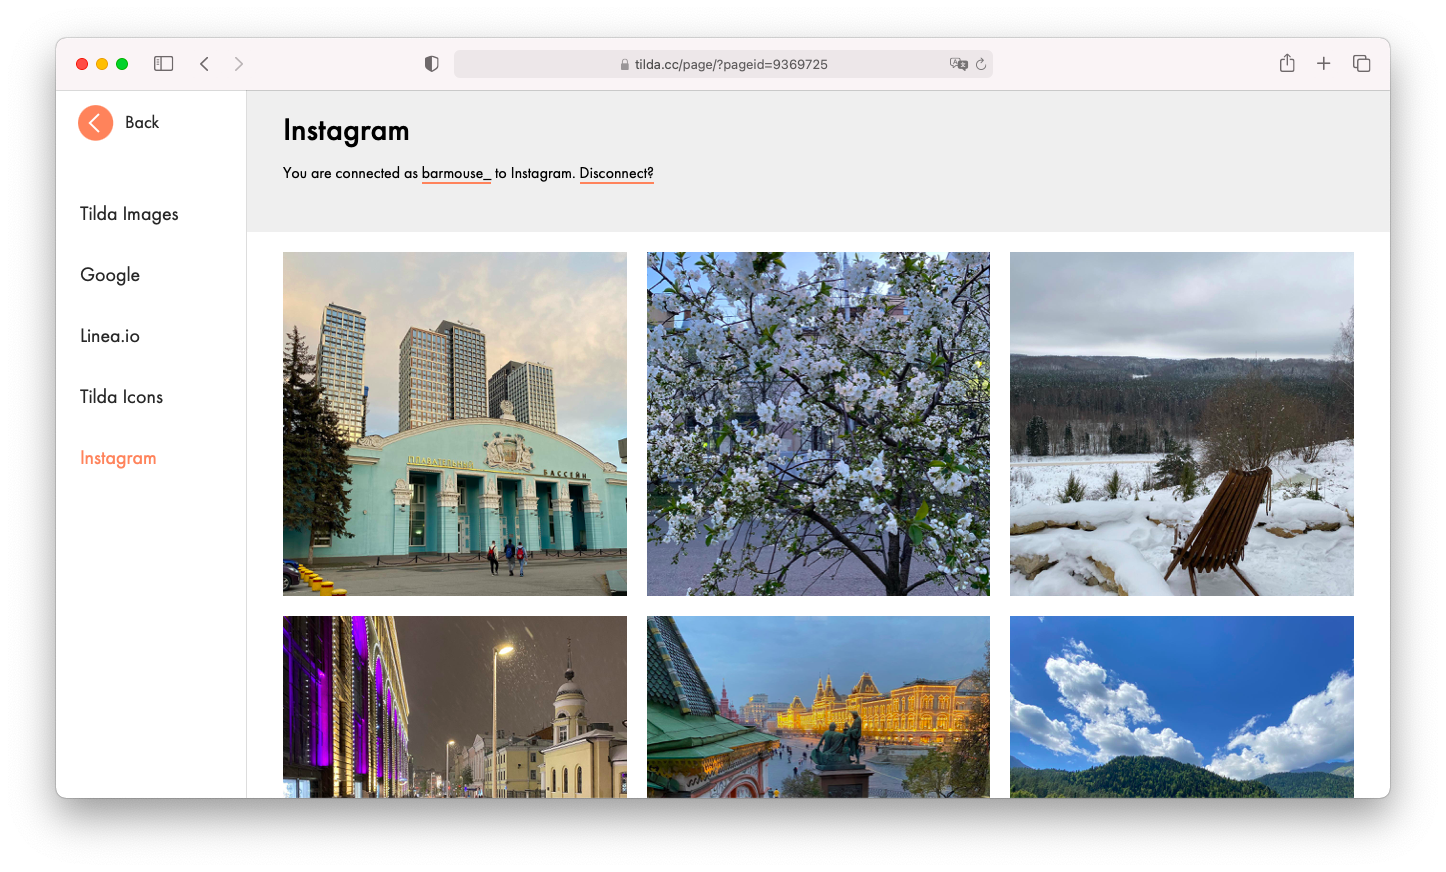
Task: Open the barmouse_ profile link
Action: pos(456,173)
